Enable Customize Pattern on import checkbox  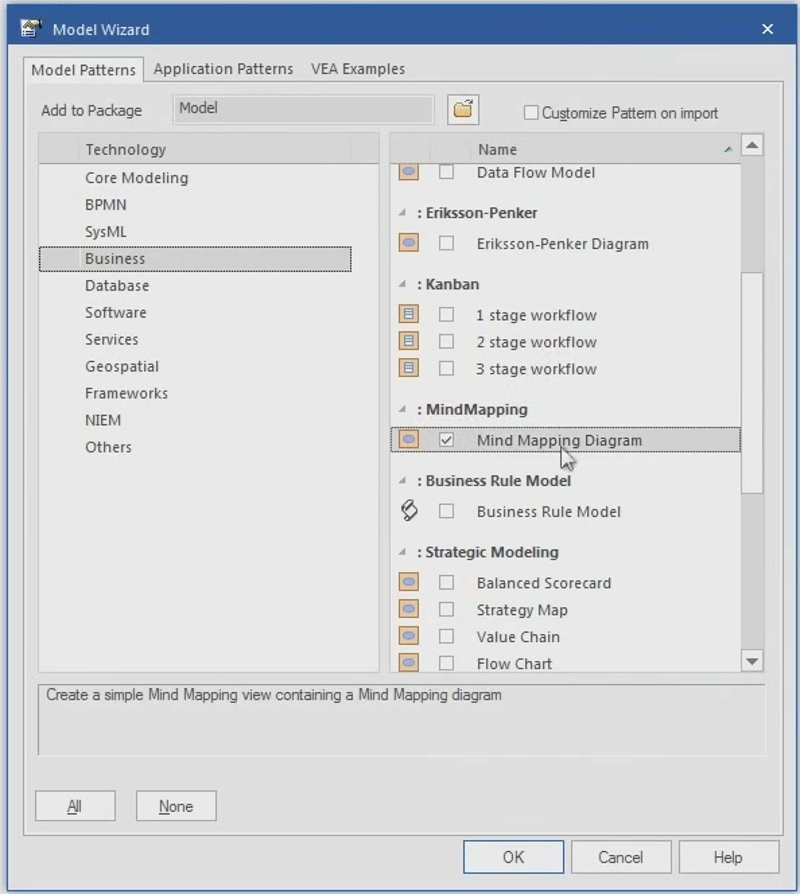click(x=531, y=113)
